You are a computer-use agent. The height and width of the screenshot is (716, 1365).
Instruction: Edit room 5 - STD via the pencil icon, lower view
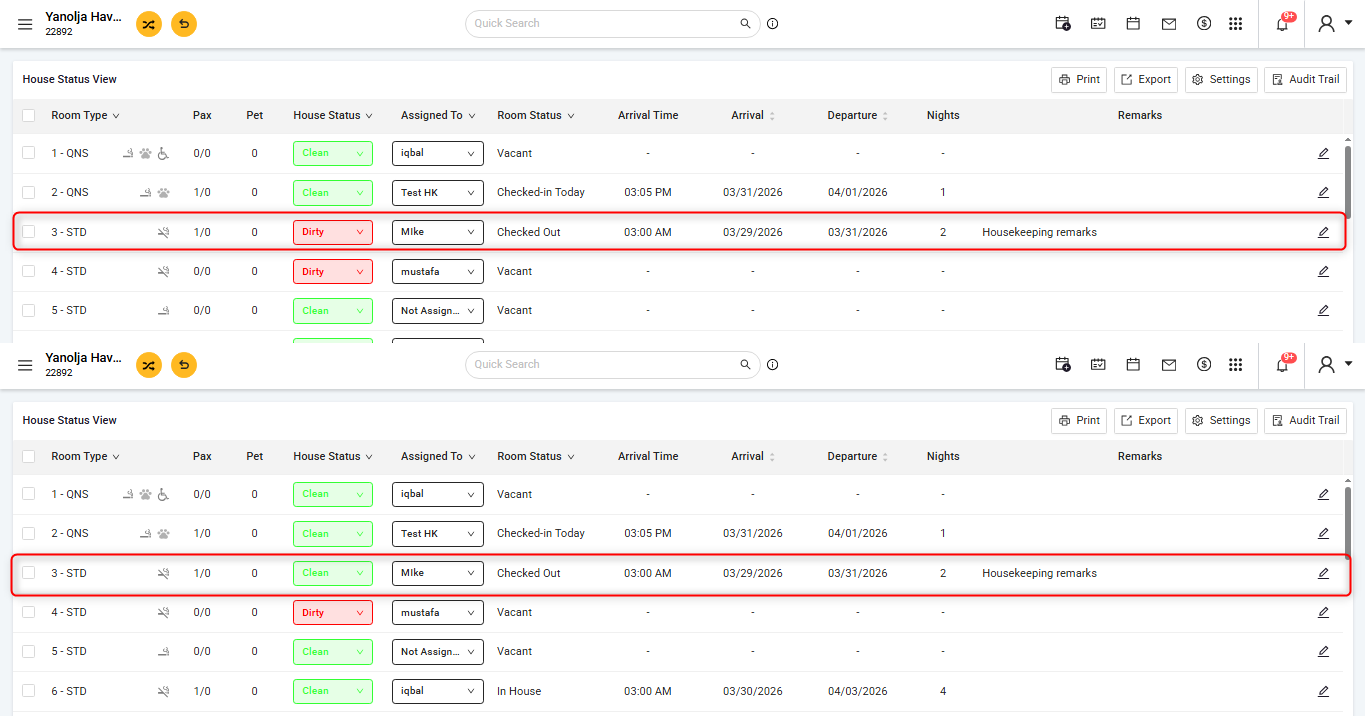[x=1323, y=651]
